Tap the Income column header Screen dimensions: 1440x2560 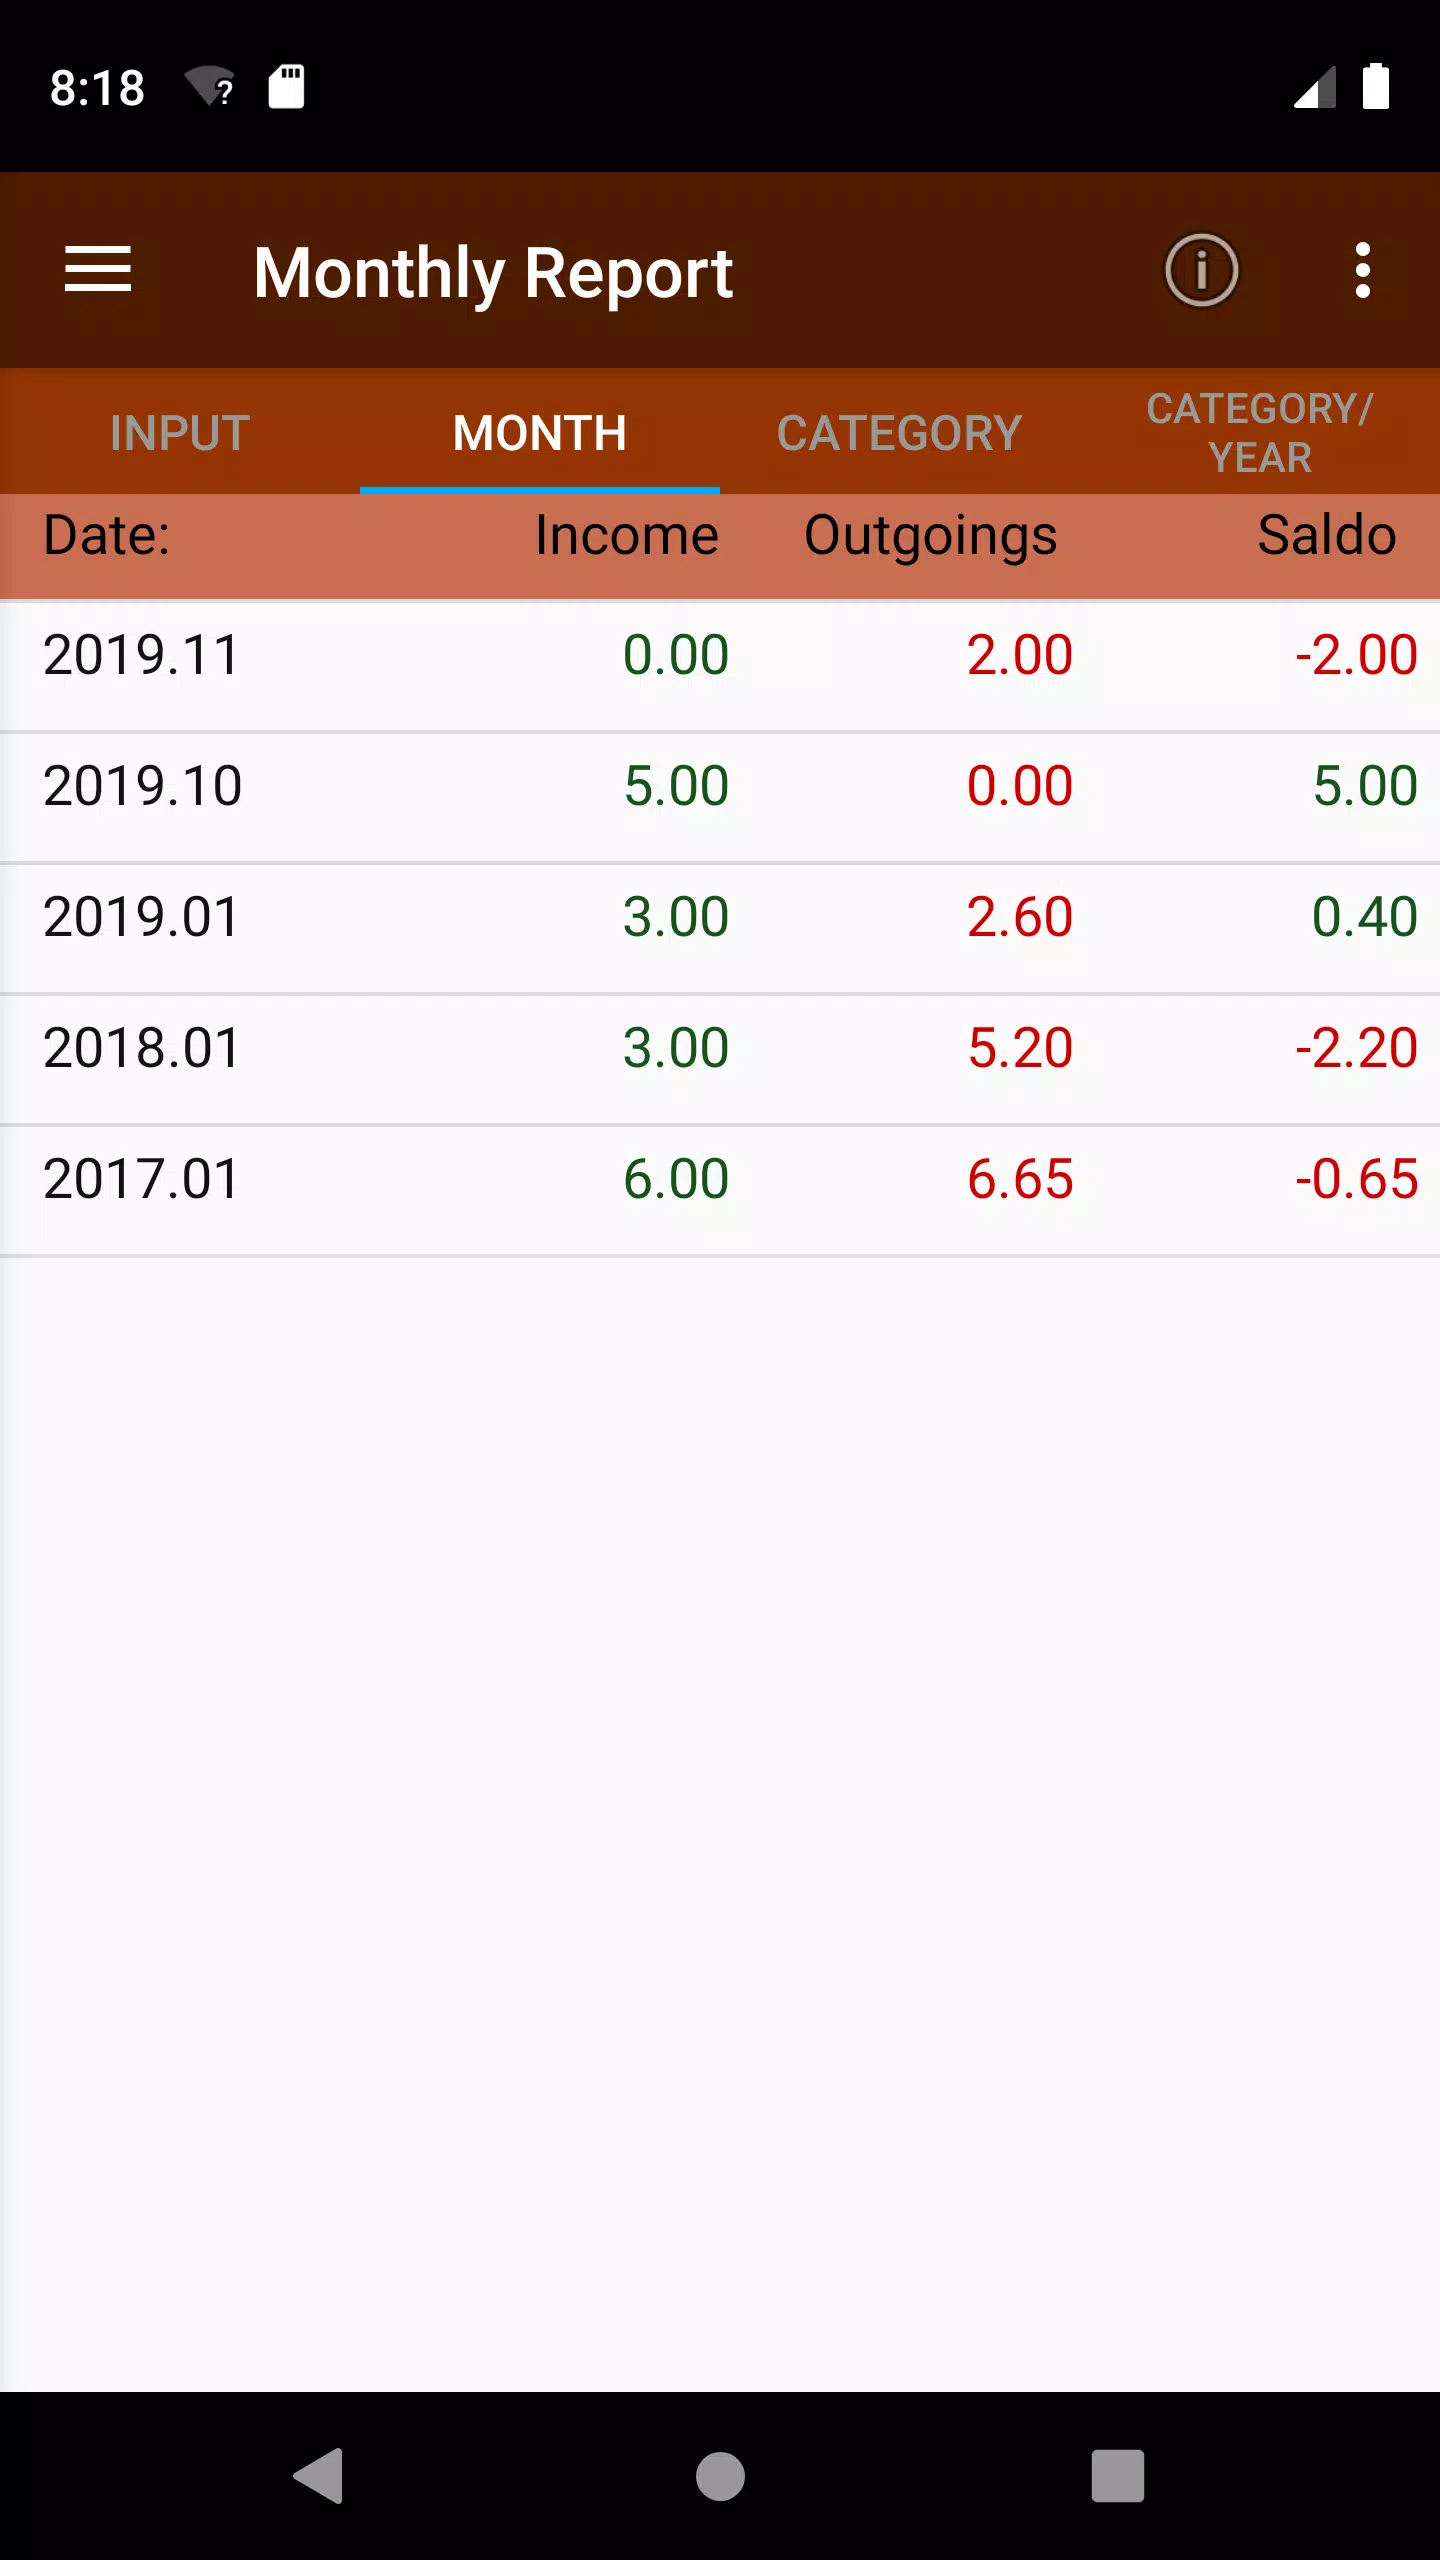click(x=627, y=535)
